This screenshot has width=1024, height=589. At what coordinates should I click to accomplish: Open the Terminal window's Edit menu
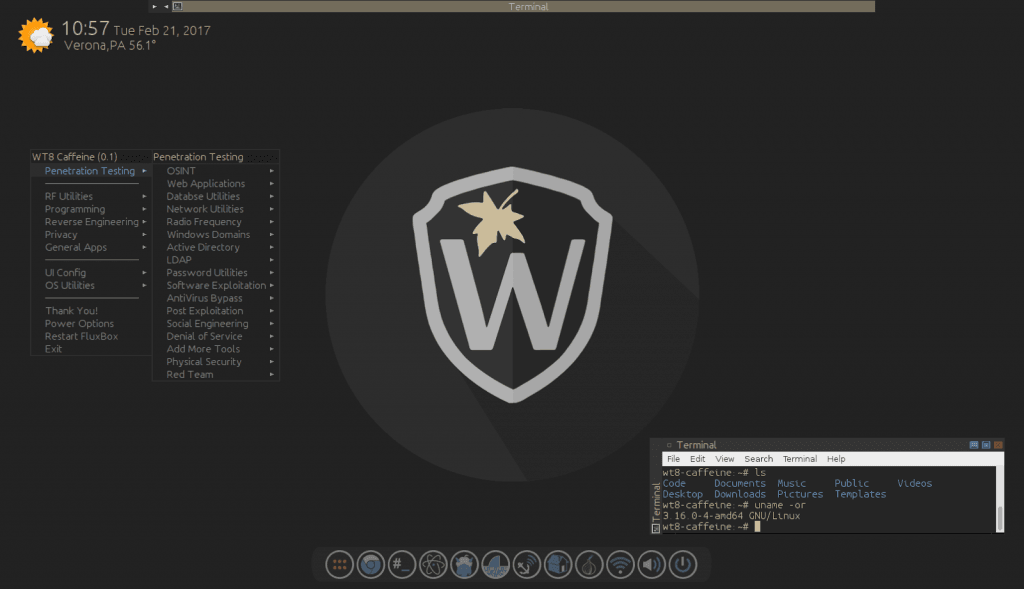click(697, 459)
